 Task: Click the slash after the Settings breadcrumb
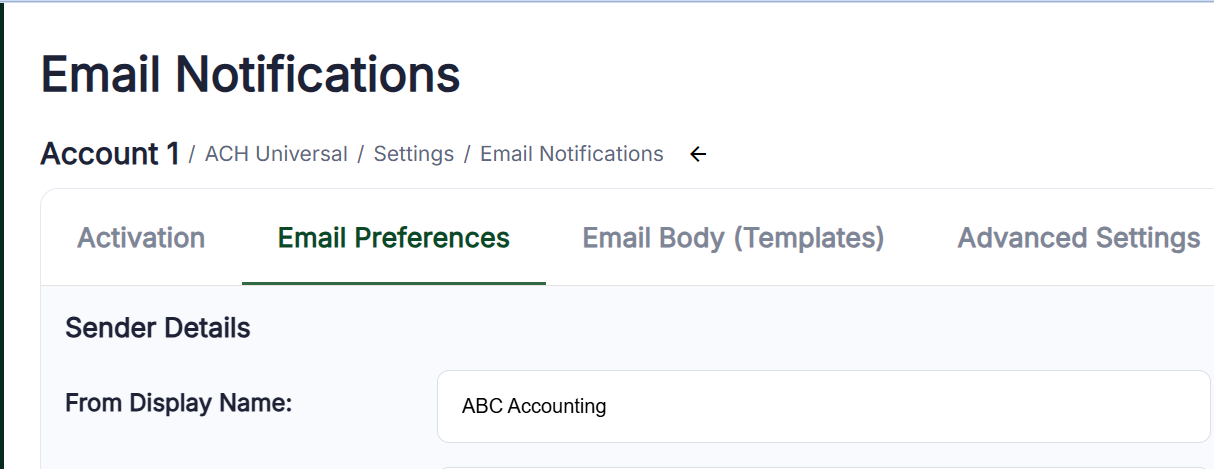[467, 154]
